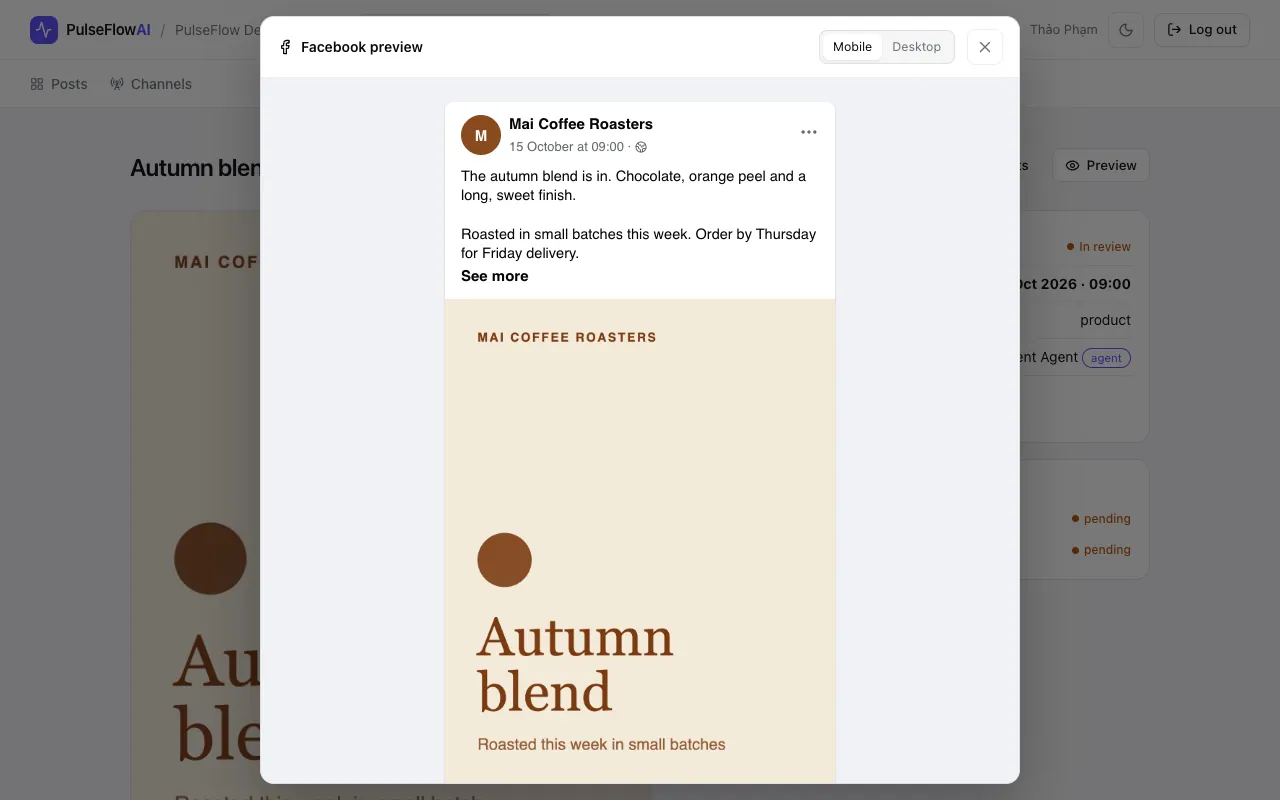
Task: Close the Facebook preview dialog
Action: click(x=985, y=47)
